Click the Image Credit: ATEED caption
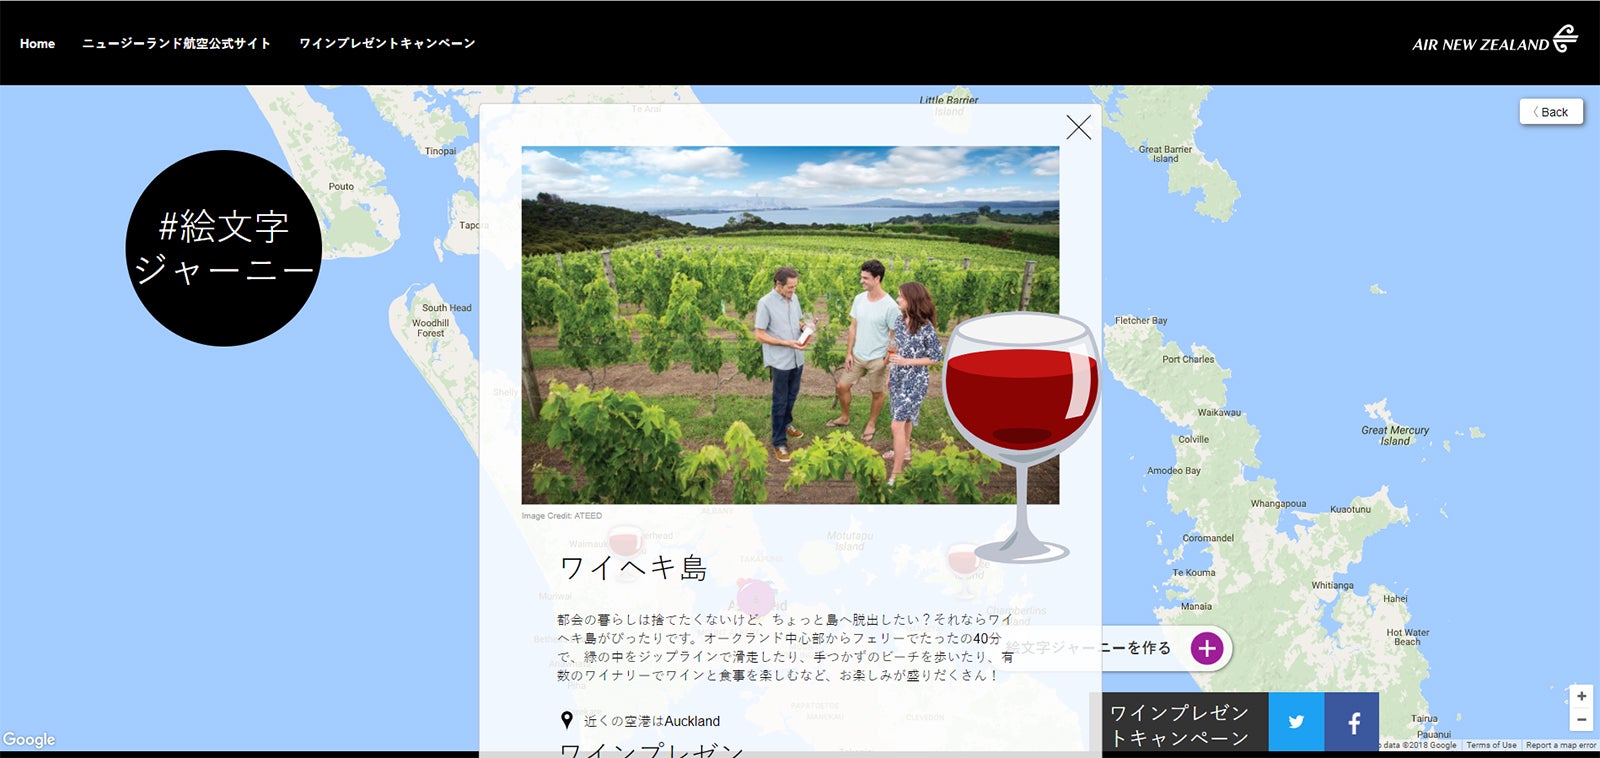The height and width of the screenshot is (758, 1600). 562,516
